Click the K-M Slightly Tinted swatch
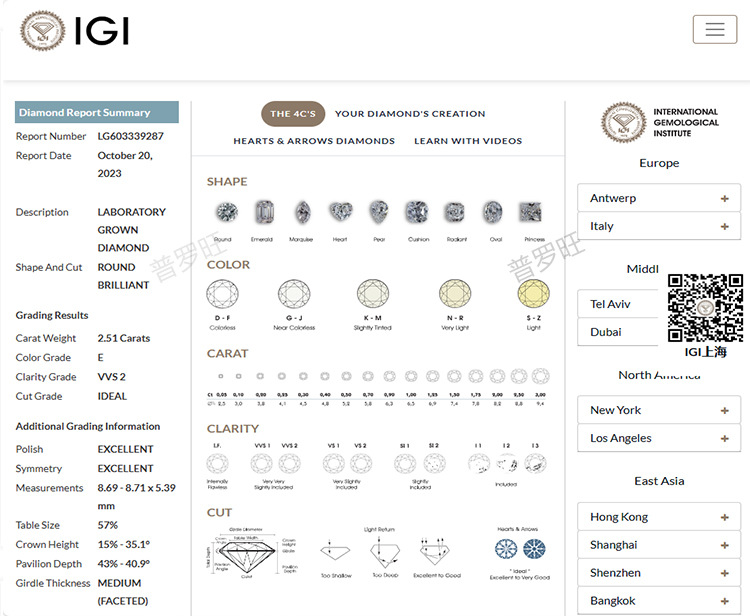 [x=373, y=293]
